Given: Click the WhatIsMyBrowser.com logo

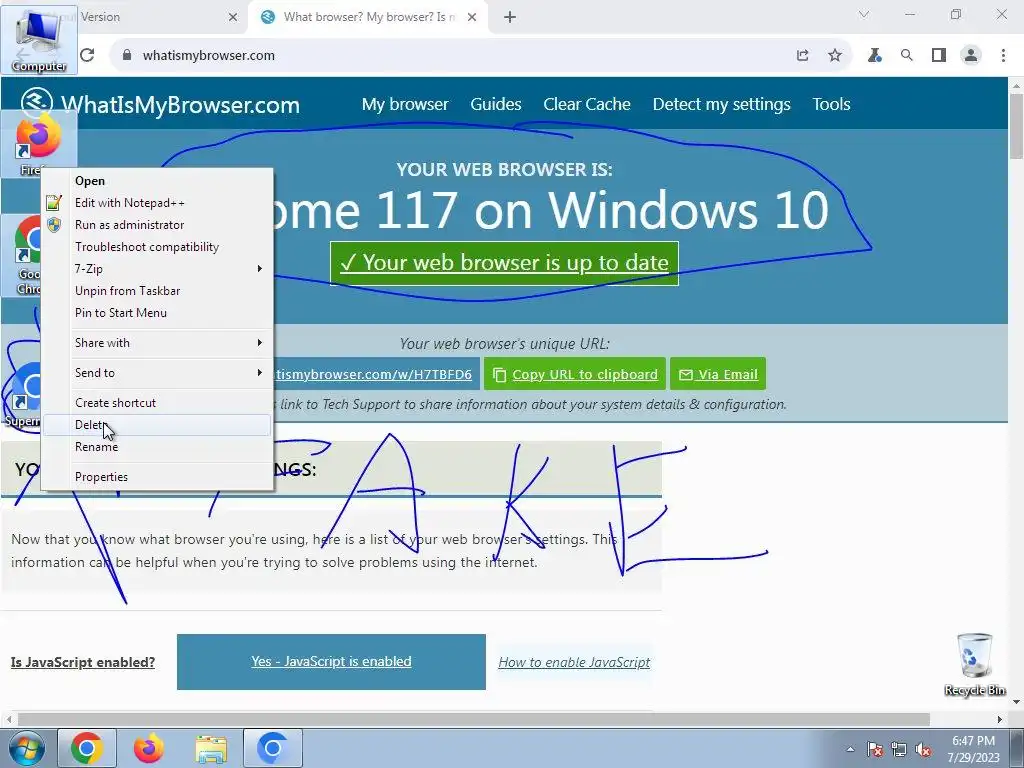Looking at the screenshot, I should pyautogui.click(x=160, y=103).
